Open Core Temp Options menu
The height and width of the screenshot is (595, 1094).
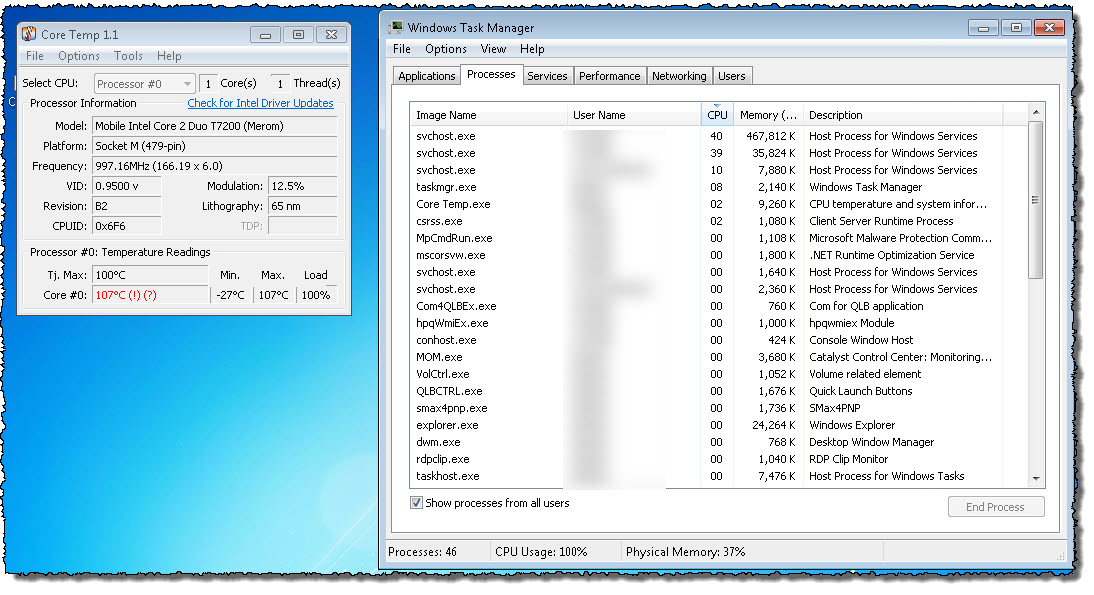tap(79, 56)
